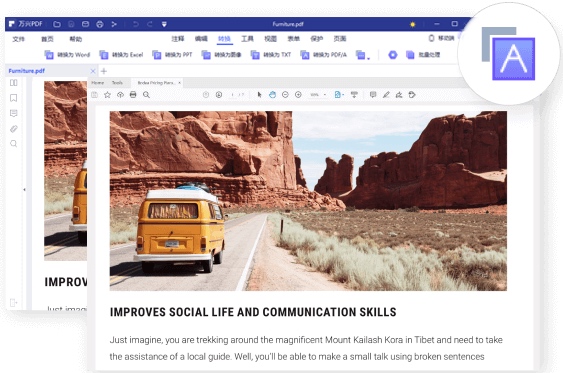Convert the PDF to Word
563x373 pixels.
(x=67, y=55)
